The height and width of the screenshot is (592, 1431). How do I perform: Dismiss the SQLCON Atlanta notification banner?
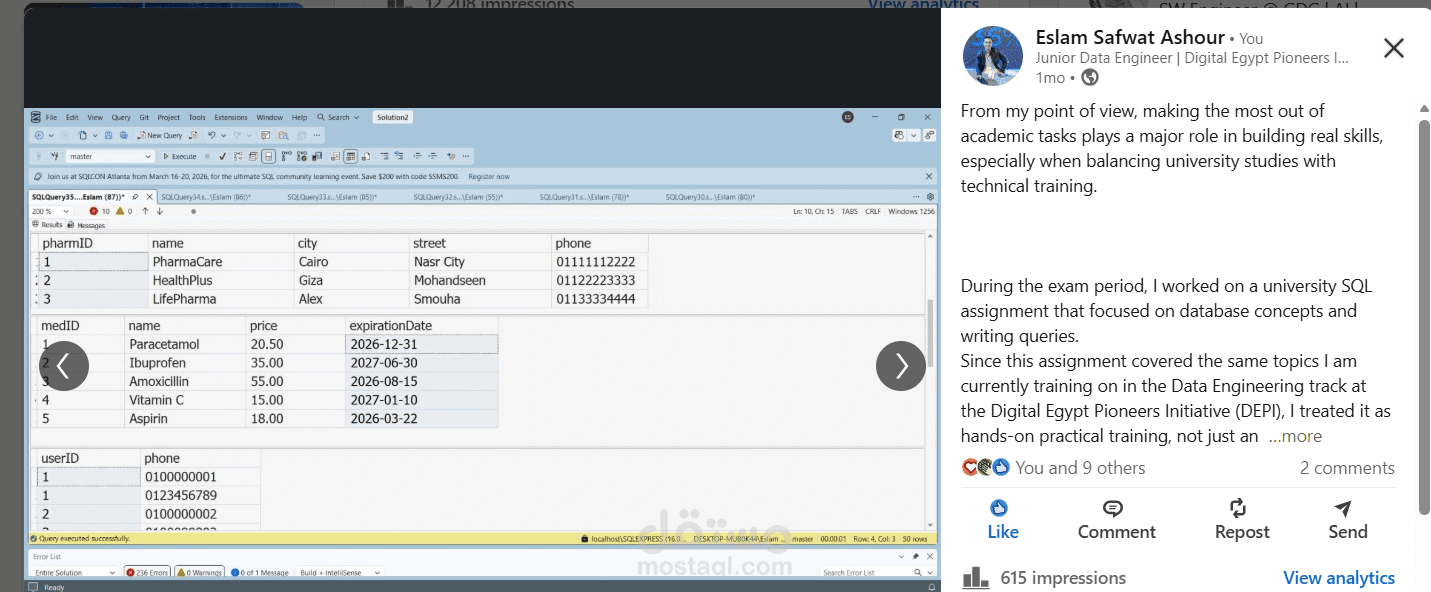pyautogui.click(x=929, y=176)
